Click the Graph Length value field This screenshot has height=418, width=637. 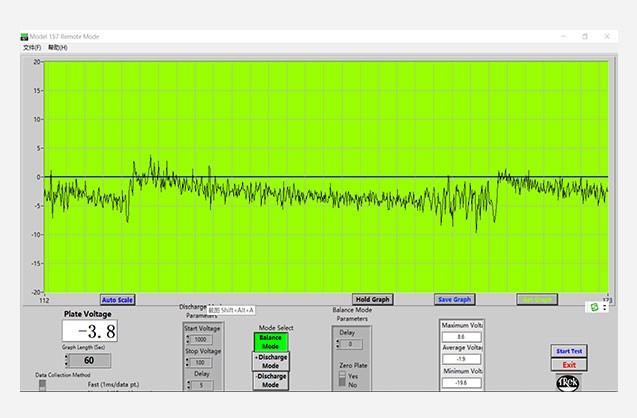point(89,360)
